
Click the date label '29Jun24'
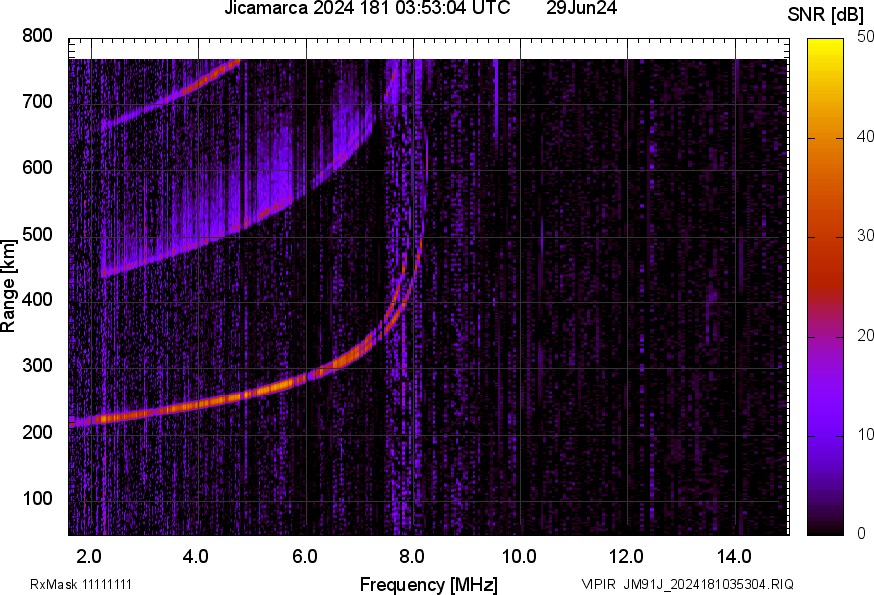[581, 8]
